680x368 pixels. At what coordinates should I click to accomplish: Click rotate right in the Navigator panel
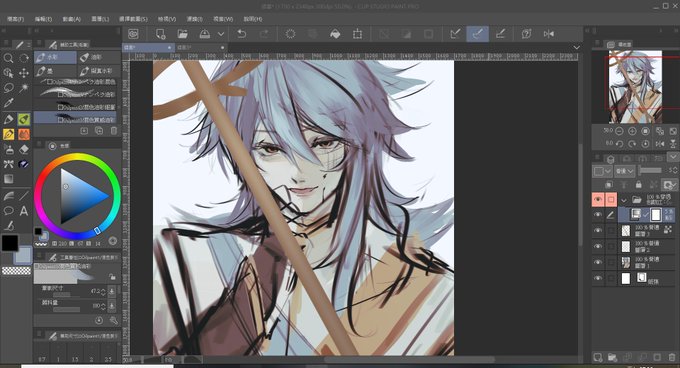(x=632, y=143)
